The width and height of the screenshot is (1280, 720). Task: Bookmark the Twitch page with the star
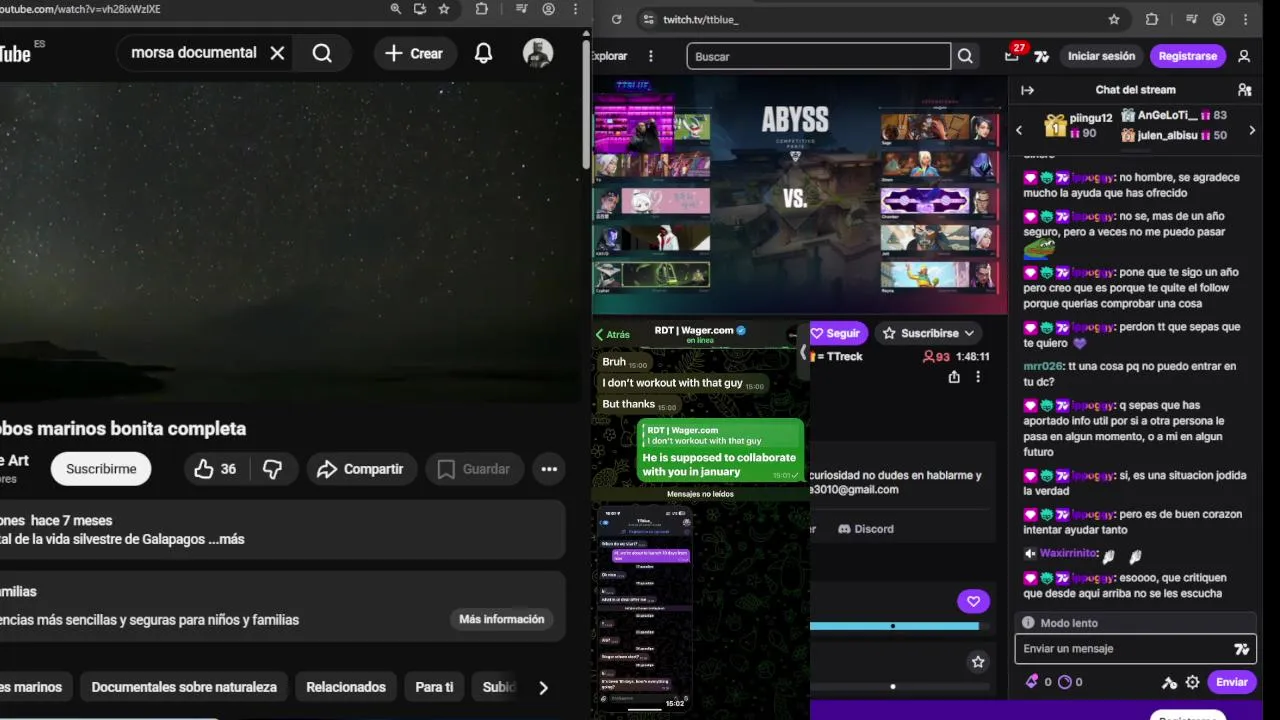[1114, 19]
